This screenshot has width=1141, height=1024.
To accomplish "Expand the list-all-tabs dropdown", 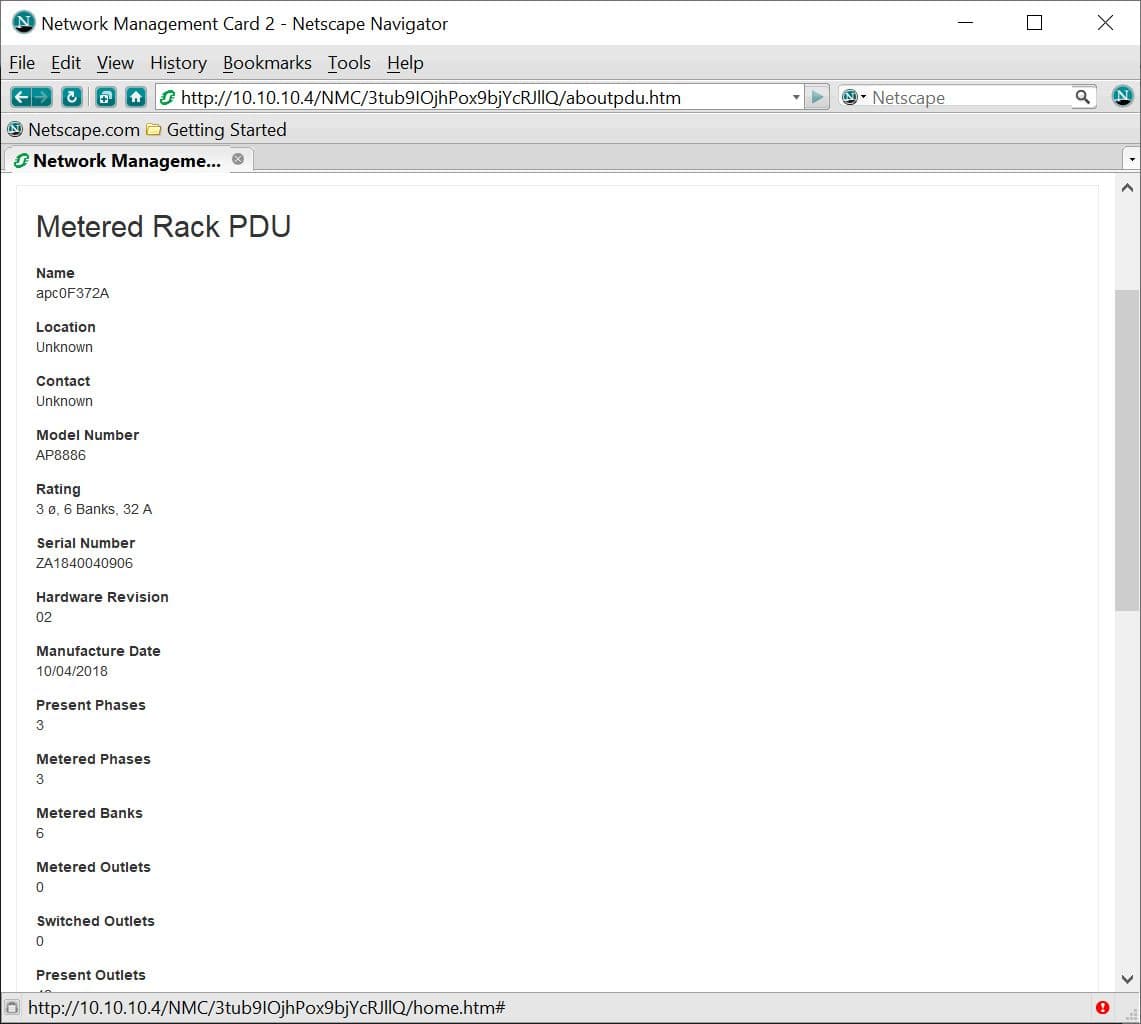I will pyautogui.click(x=1131, y=159).
